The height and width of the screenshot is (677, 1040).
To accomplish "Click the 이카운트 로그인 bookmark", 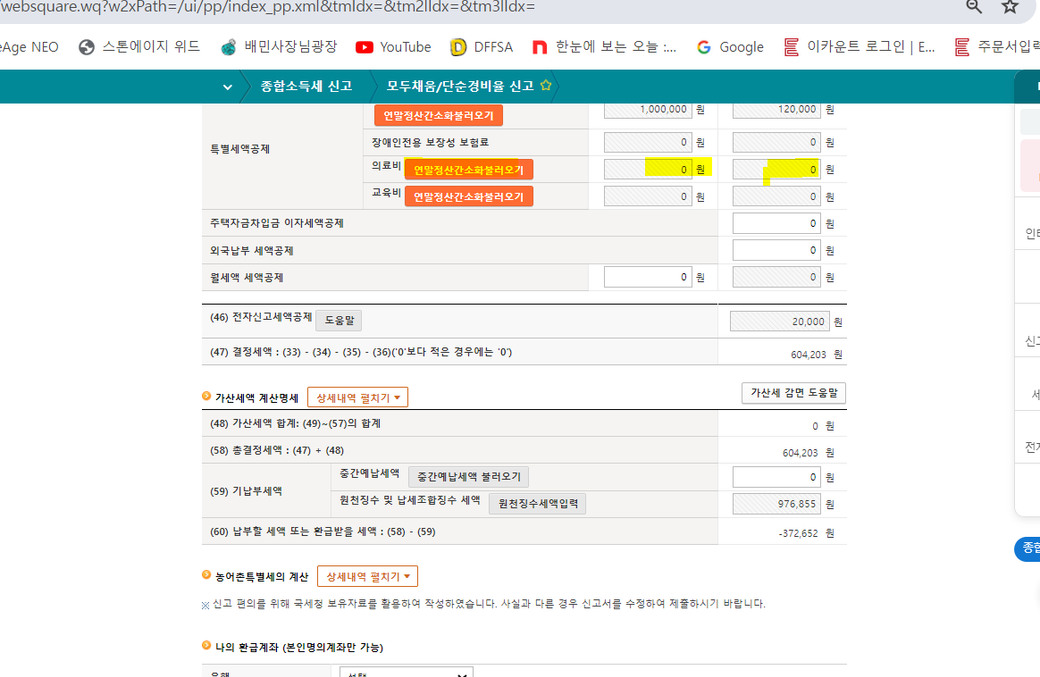I will (859, 47).
